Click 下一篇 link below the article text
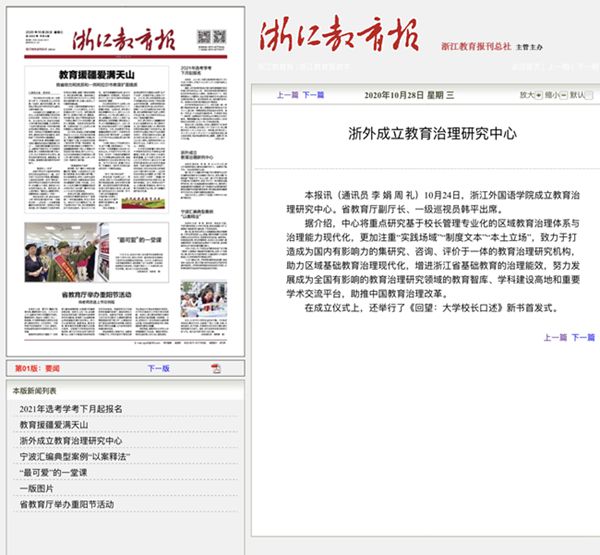 (584, 338)
